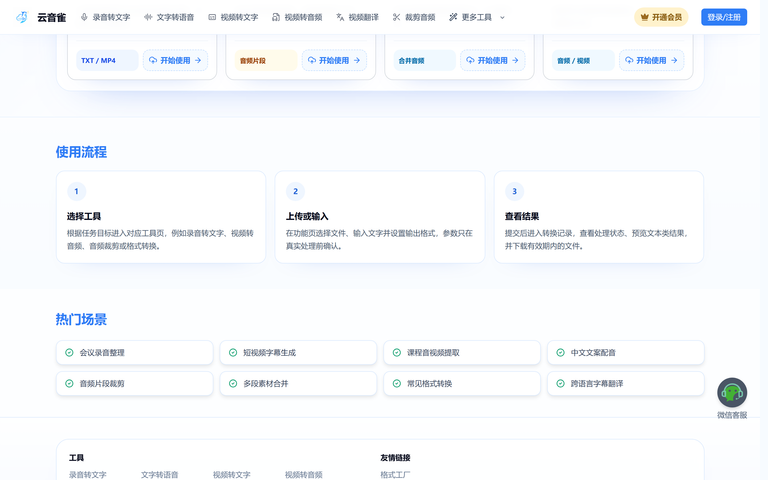Open 录音转文字 via its microphone icon
768x480 pixels.
coord(84,17)
